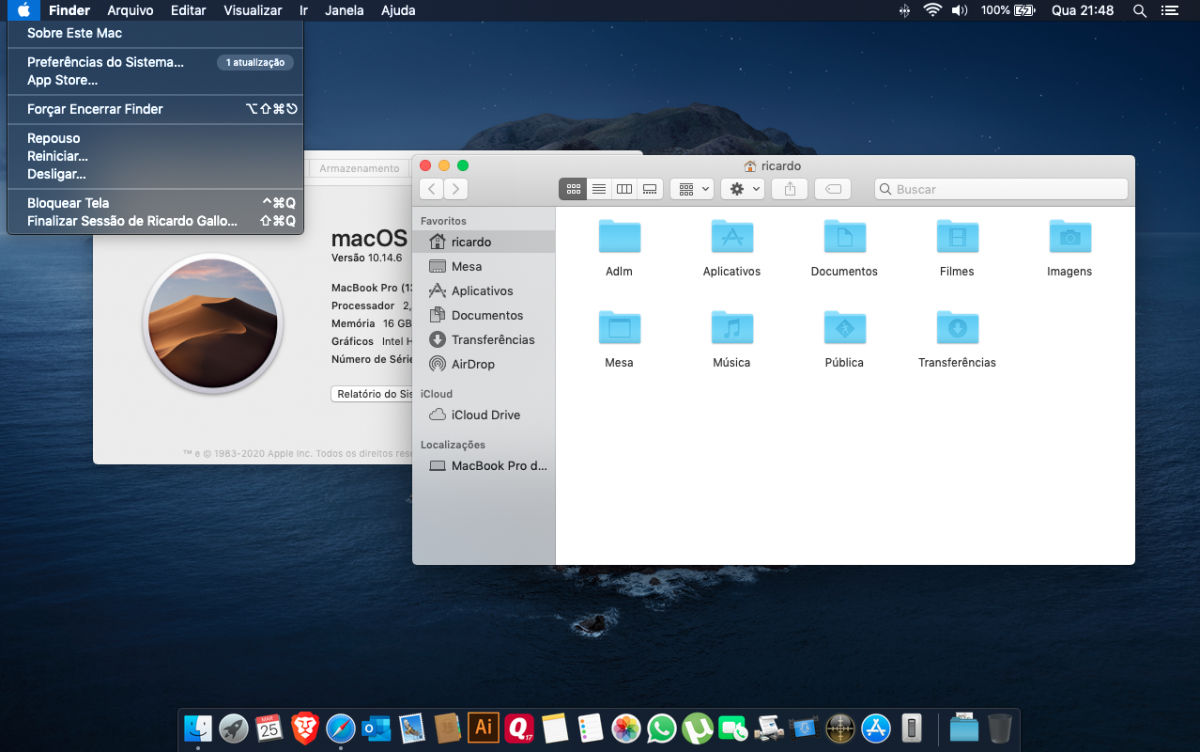Click the Wi-Fi status icon
The width and height of the screenshot is (1200, 752).
click(932, 10)
